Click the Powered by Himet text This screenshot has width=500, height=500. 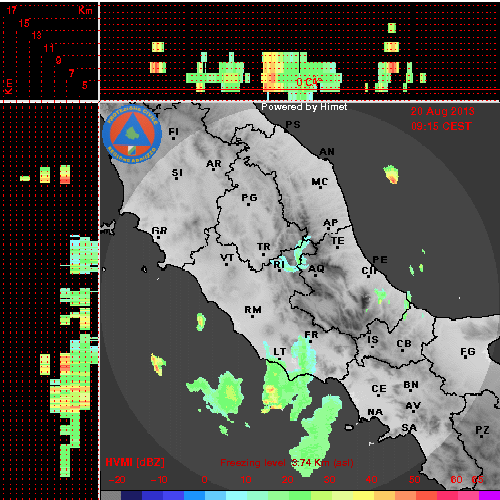tap(304, 107)
